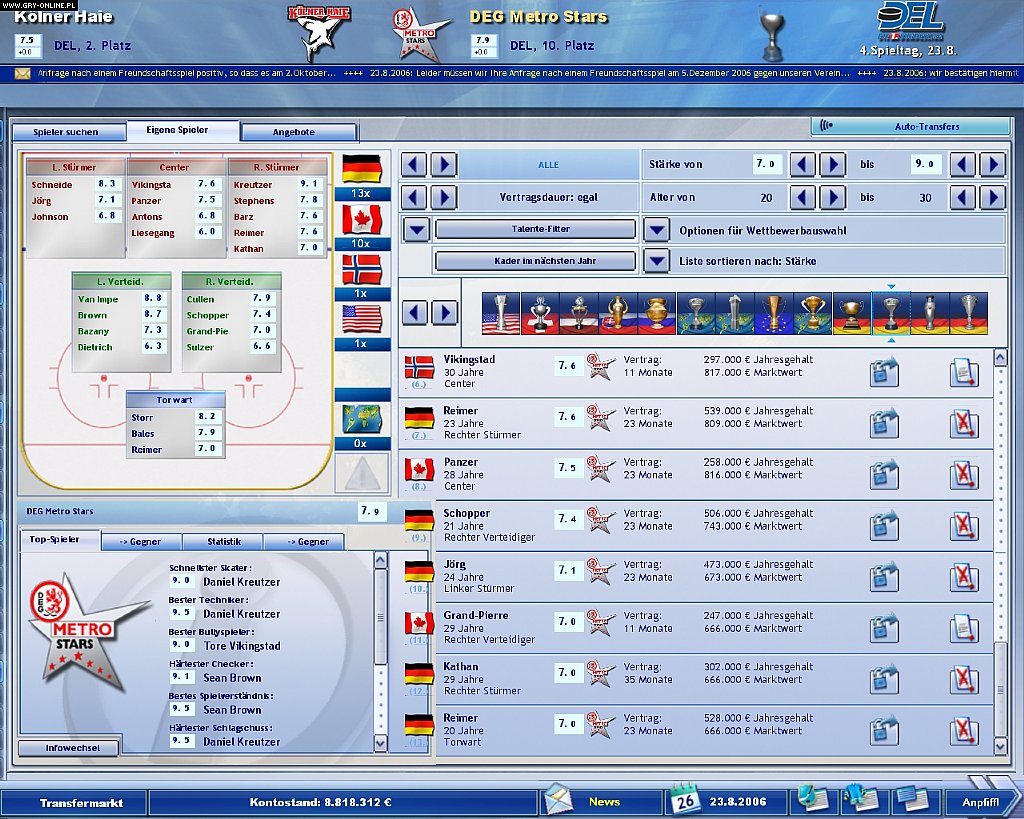Toggle the German flag nationality filter
Viewport: 1024px width, 819px height.
(359, 169)
